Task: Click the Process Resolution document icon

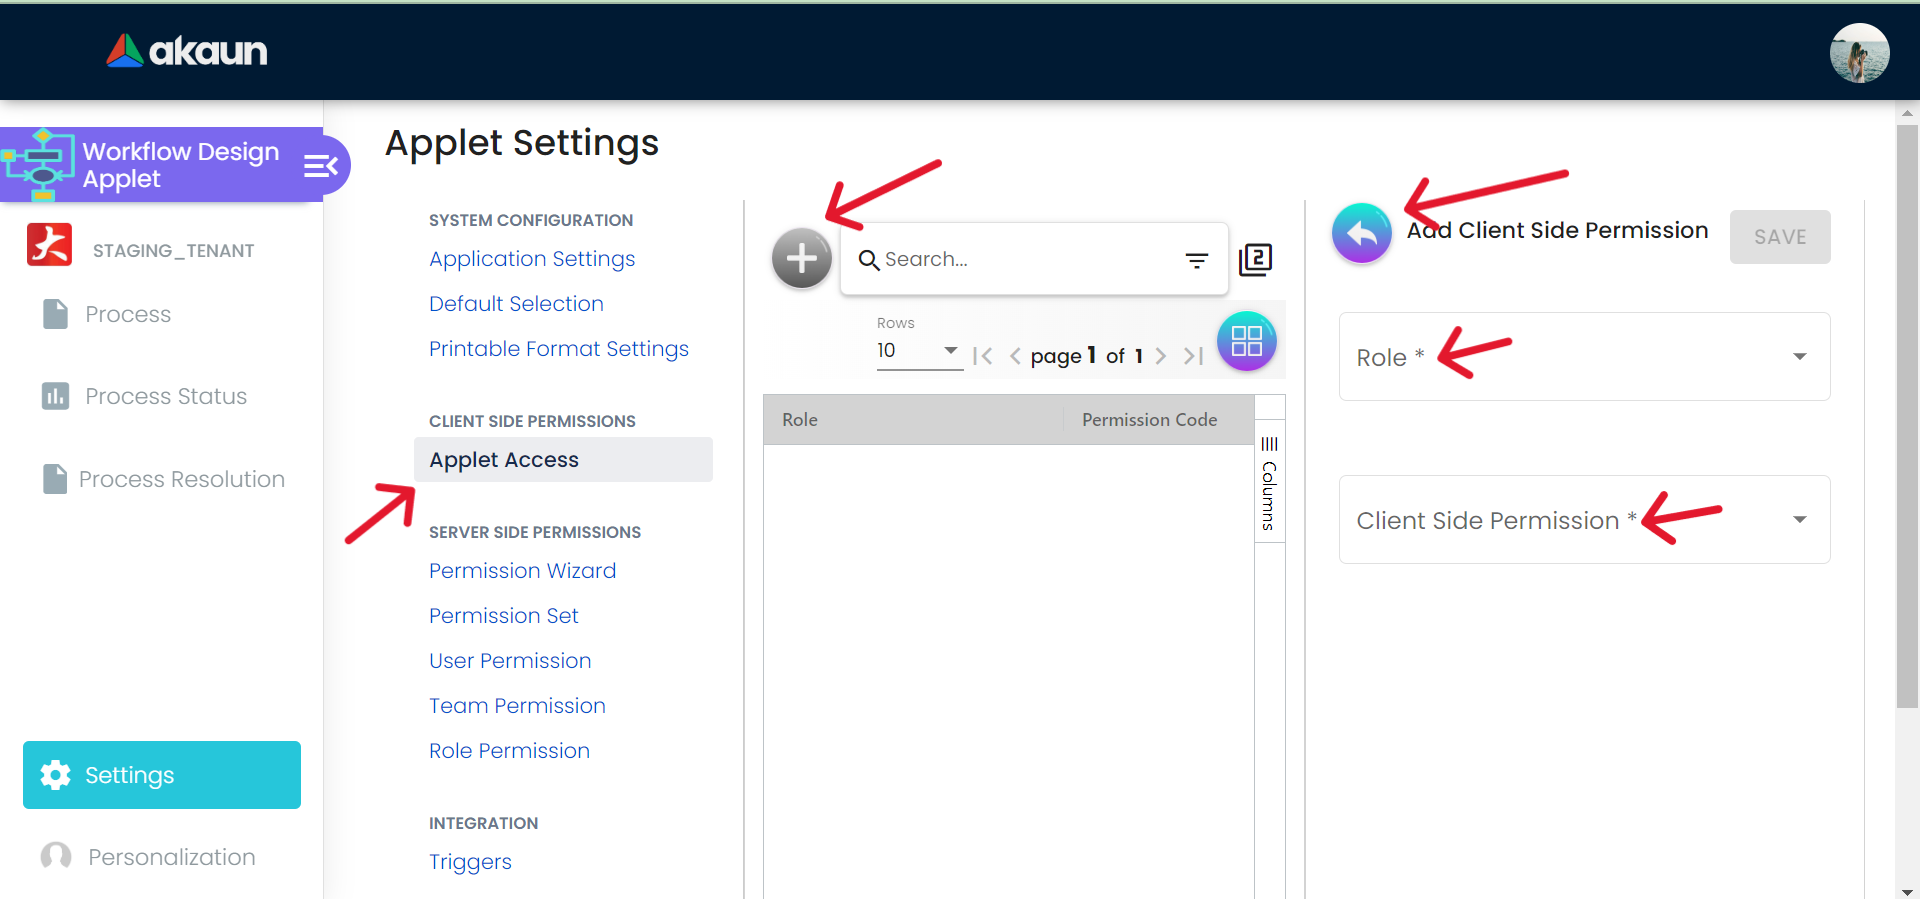Action: tap(55, 479)
